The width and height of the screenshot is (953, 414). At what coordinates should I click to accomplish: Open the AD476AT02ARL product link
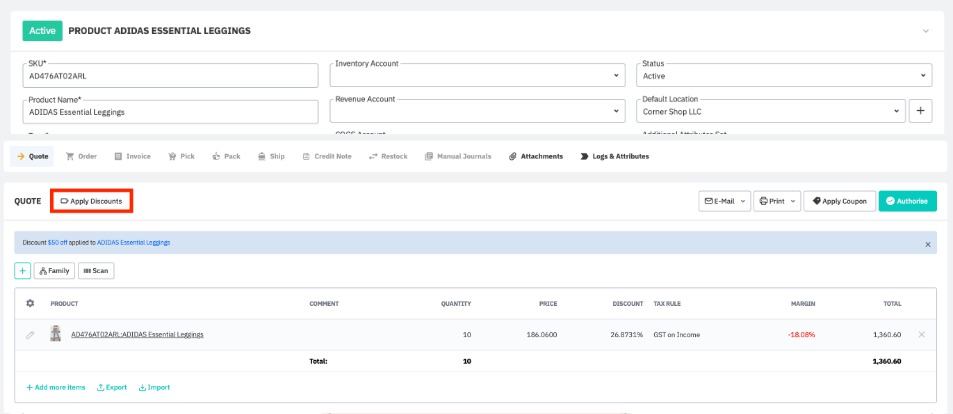(137, 334)
